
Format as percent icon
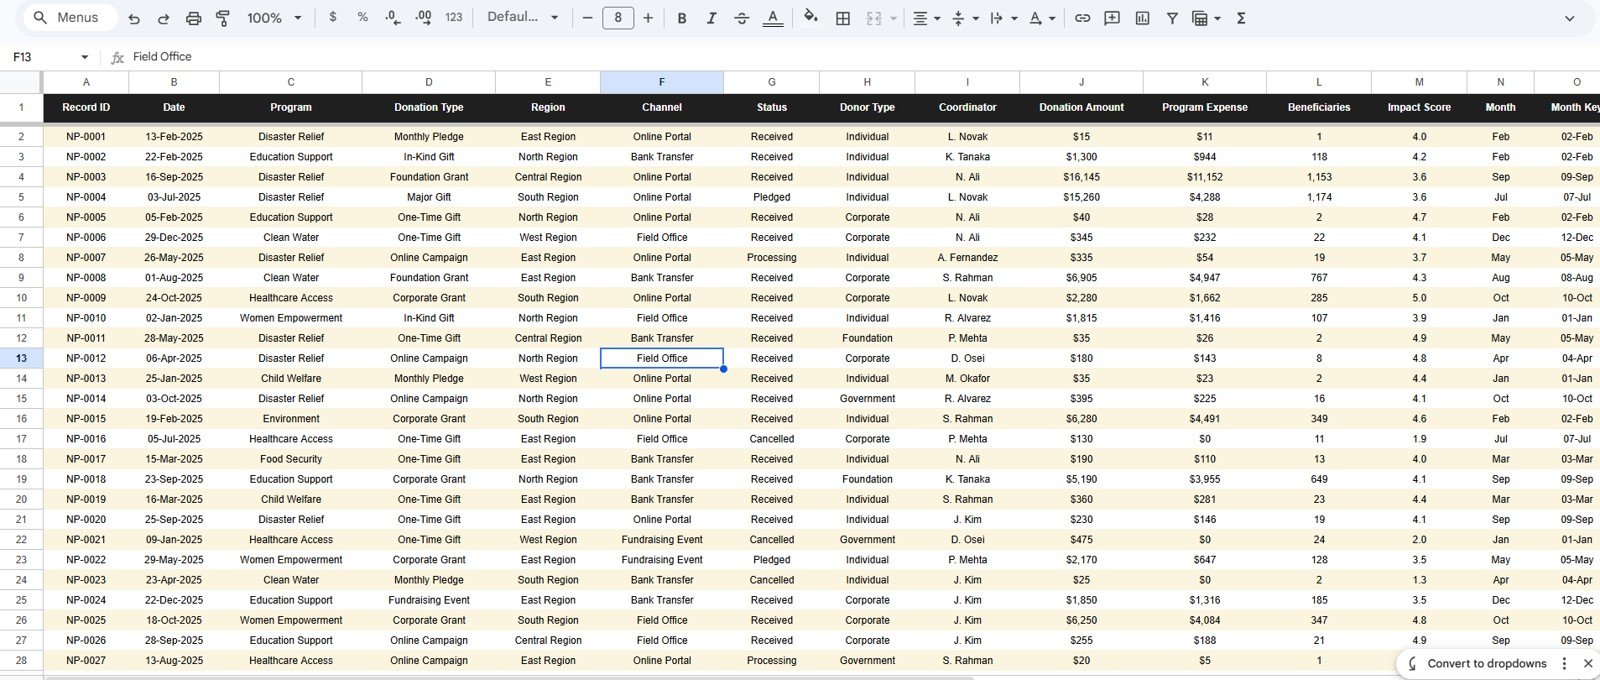(362, 18)
